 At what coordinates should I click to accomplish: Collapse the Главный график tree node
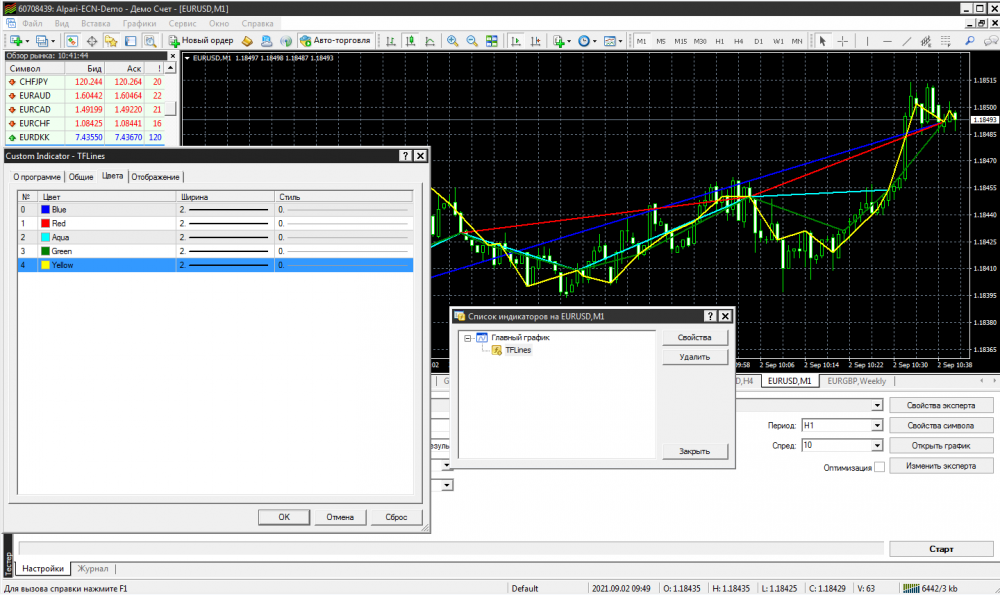click(x=467, y=338)
